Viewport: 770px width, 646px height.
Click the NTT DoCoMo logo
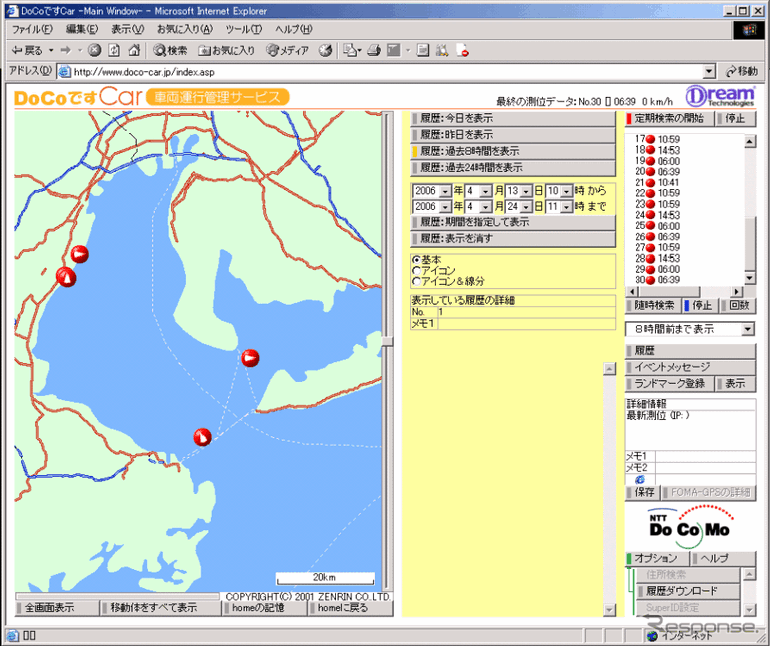689,527
